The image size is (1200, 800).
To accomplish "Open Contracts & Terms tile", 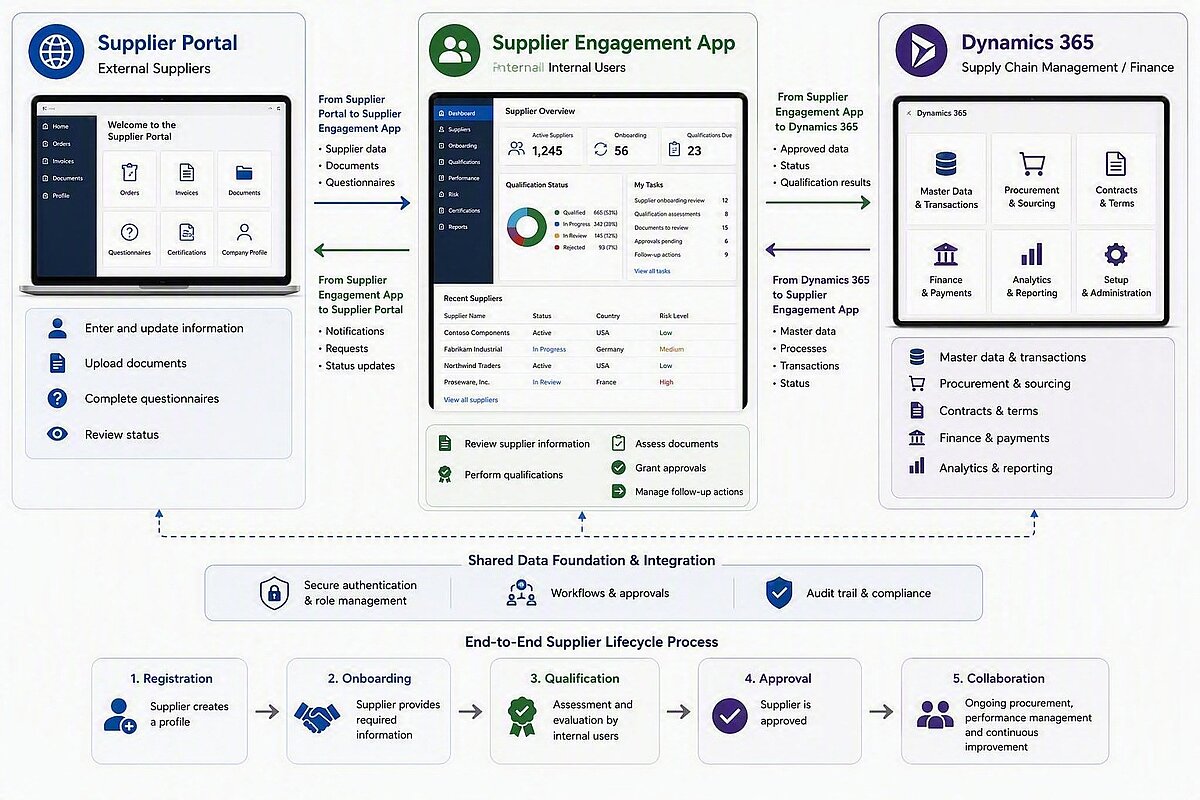I will click(1116, 178).
